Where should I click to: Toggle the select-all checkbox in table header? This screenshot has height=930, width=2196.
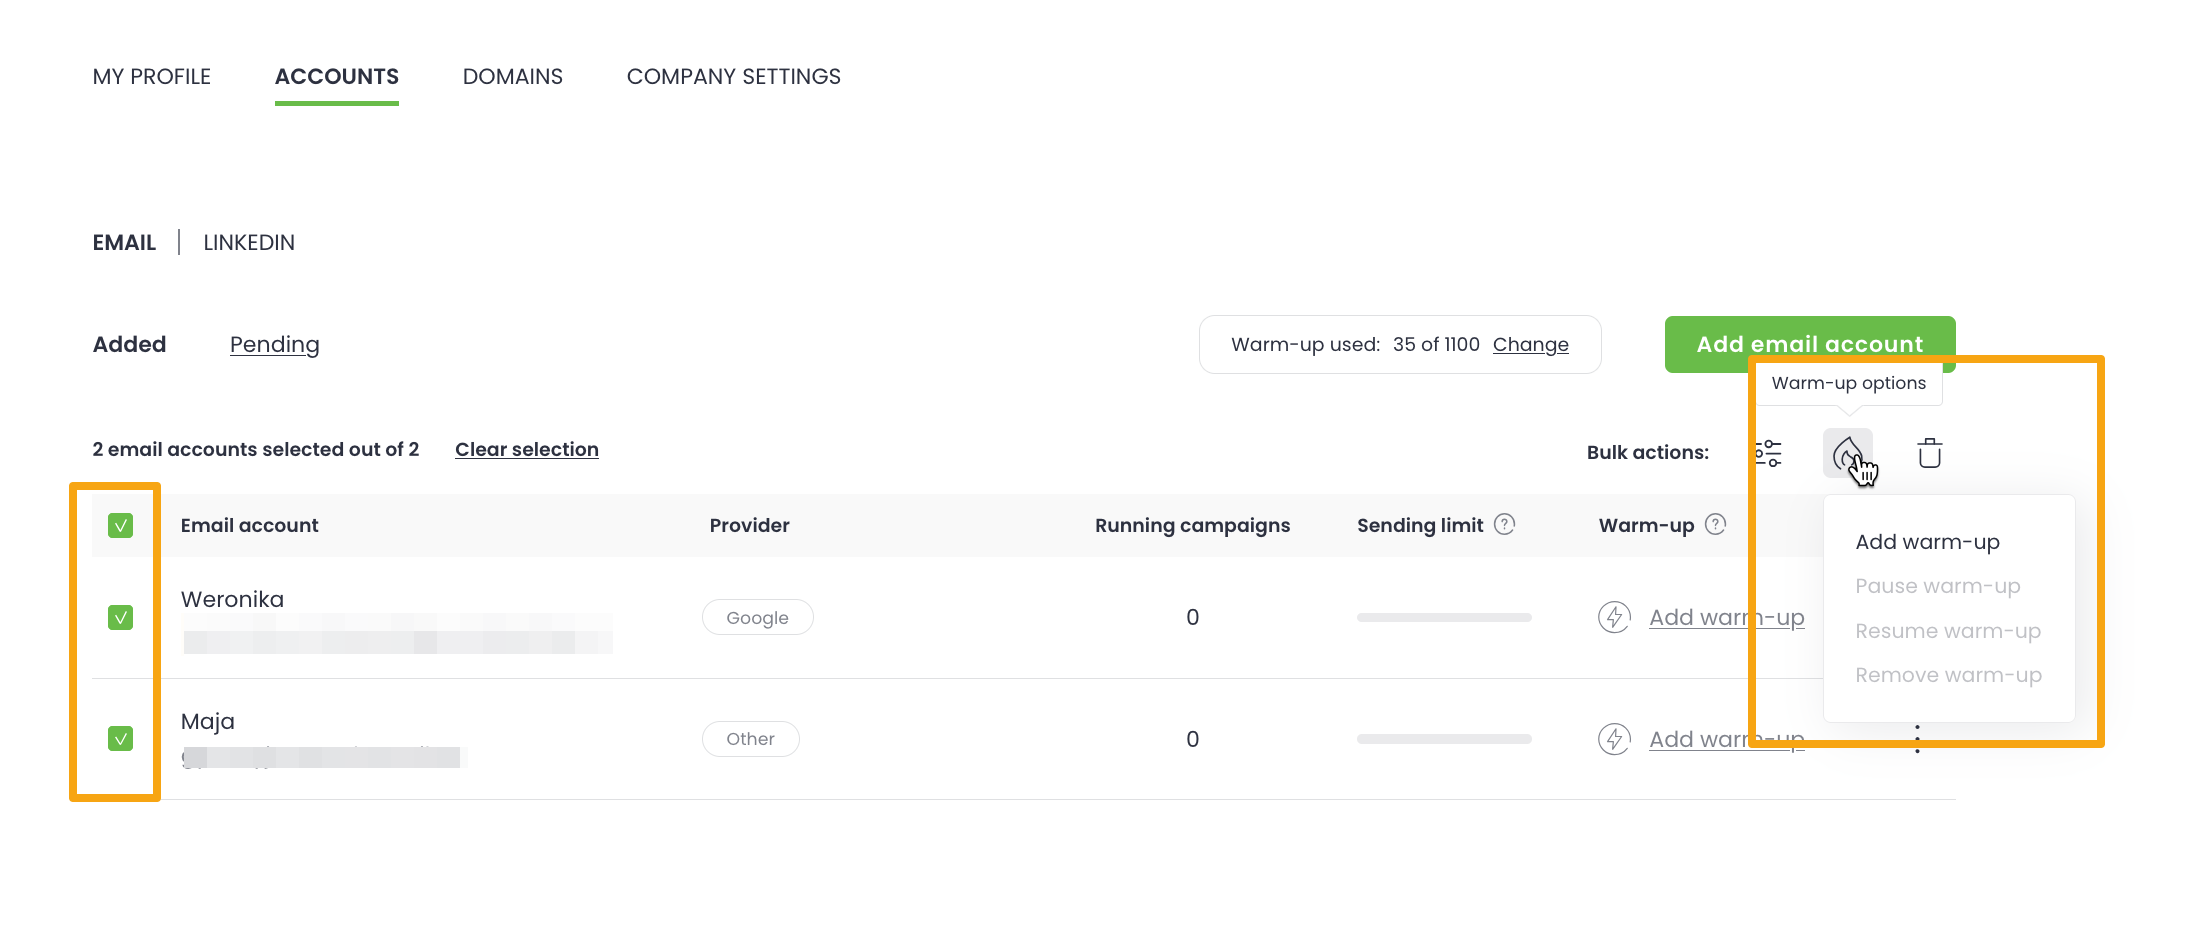(120, 525)
